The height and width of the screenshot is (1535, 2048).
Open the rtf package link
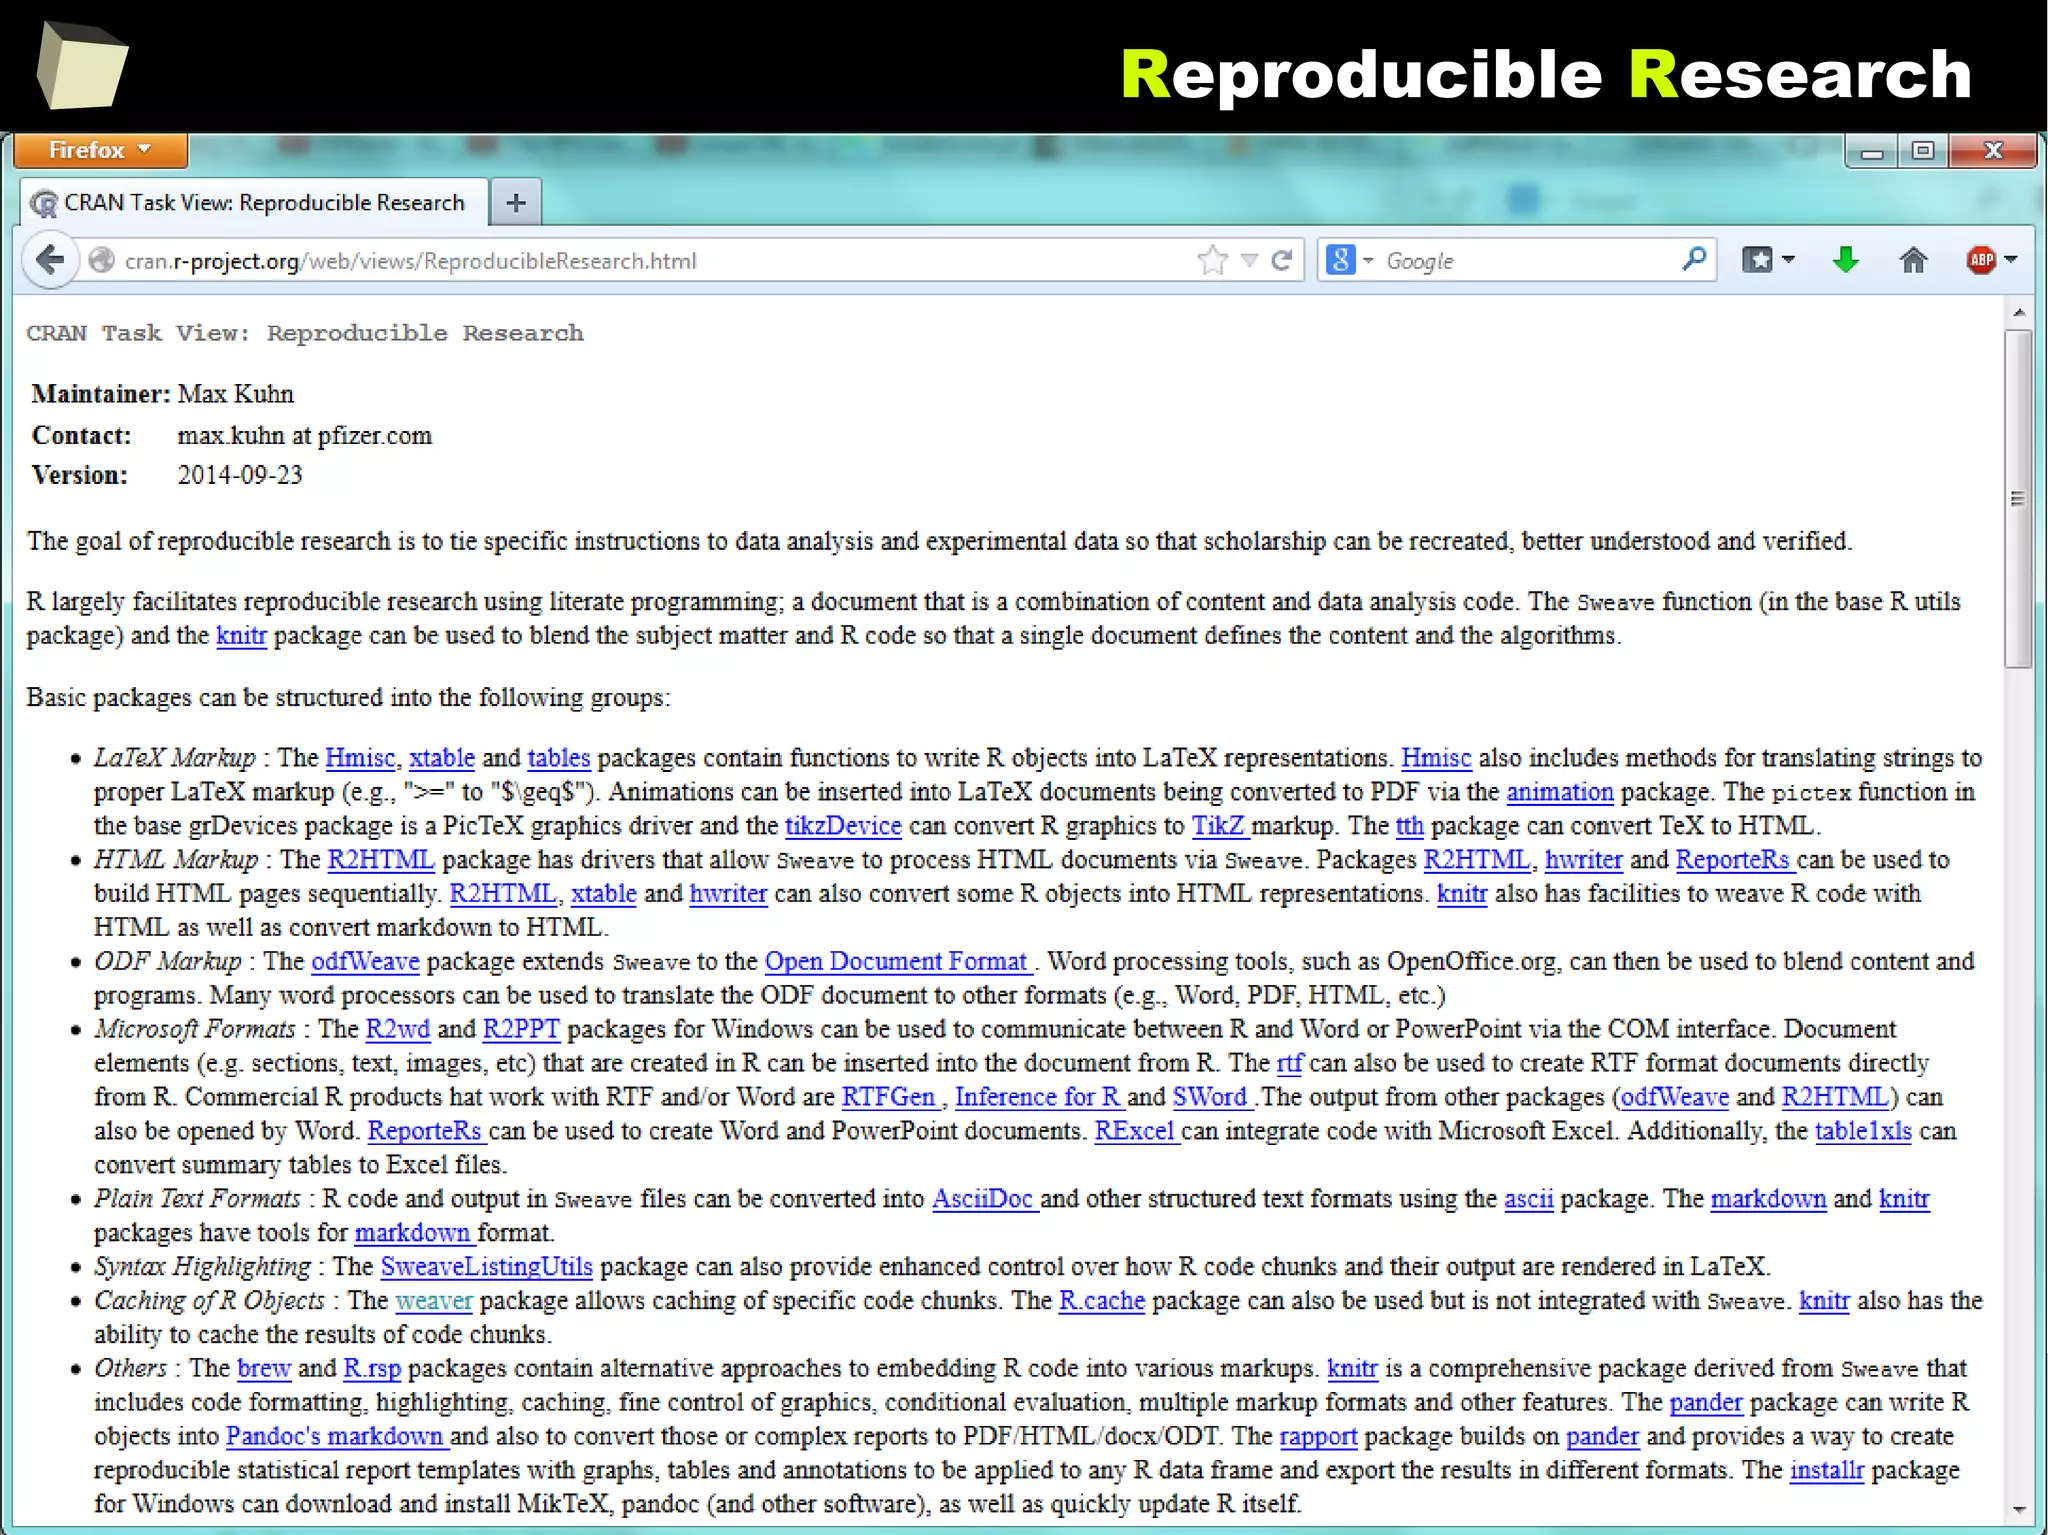[x=1290, y=1064]
